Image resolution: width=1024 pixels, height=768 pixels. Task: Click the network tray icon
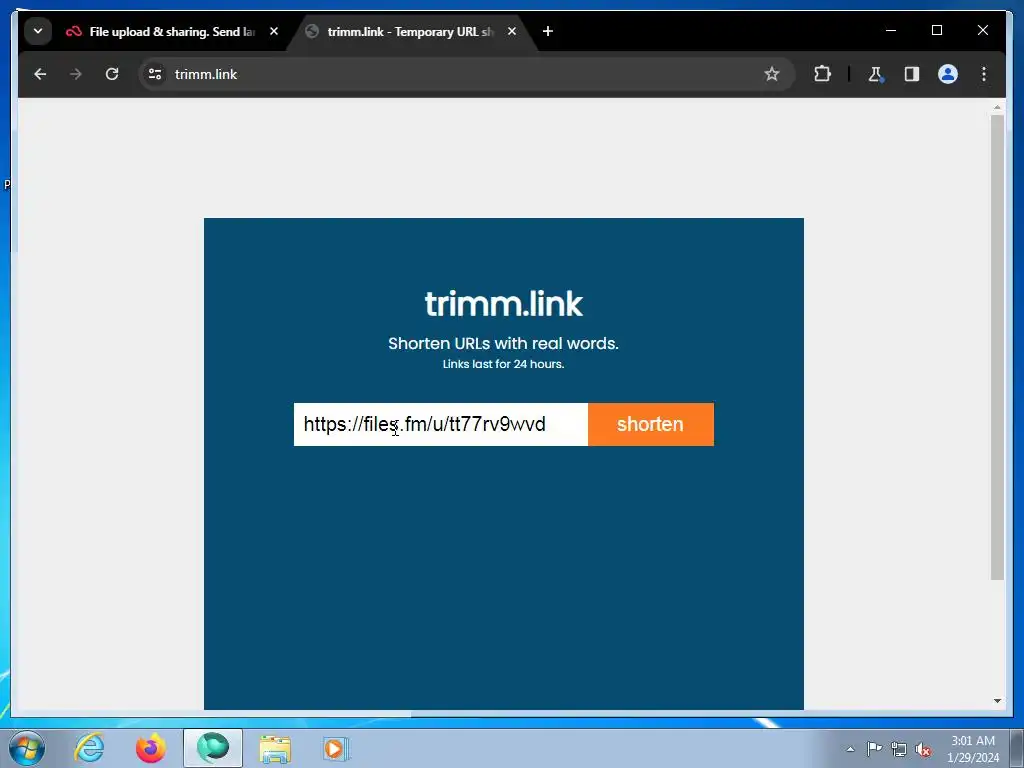899,749
